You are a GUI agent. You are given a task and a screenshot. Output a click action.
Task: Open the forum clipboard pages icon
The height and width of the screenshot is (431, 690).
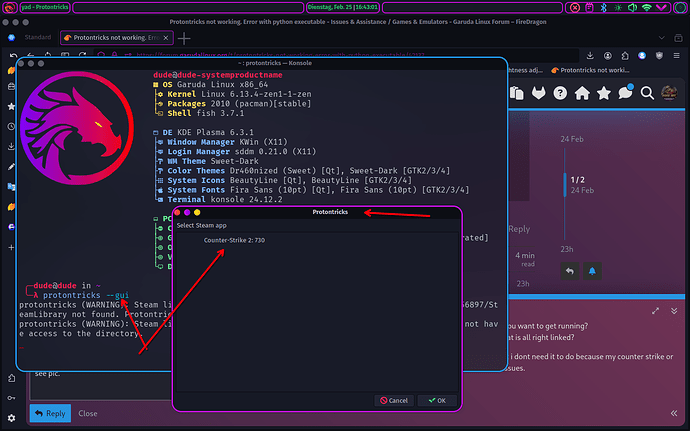click(x=517, y=93)
